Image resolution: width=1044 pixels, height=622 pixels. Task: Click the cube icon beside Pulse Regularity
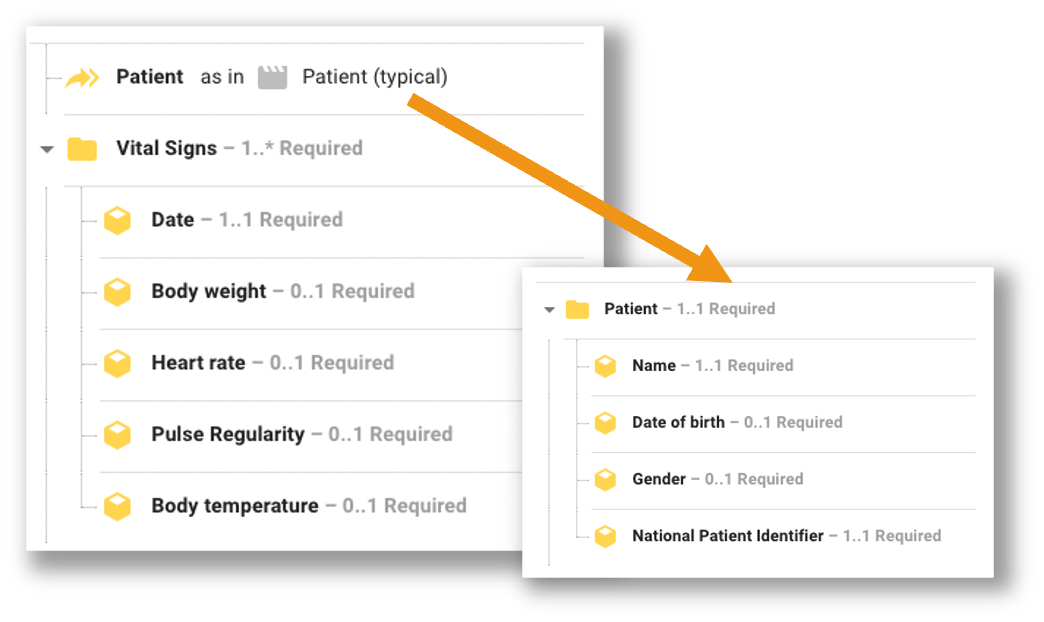(x=118, y=435)
